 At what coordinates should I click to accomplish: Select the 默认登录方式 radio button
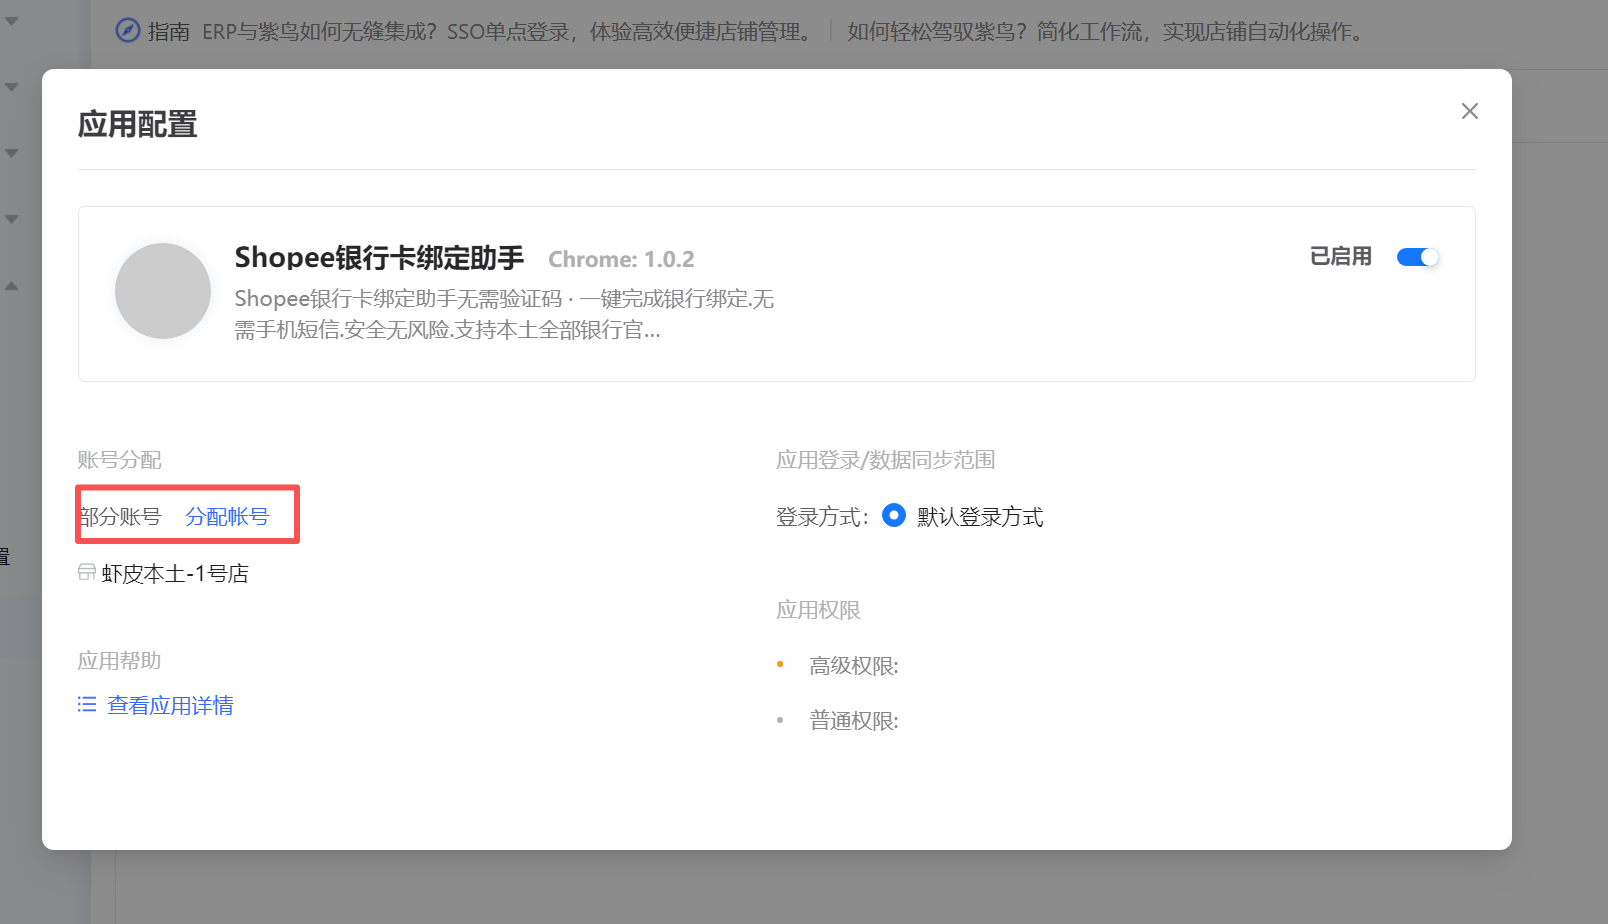point(894,515)
